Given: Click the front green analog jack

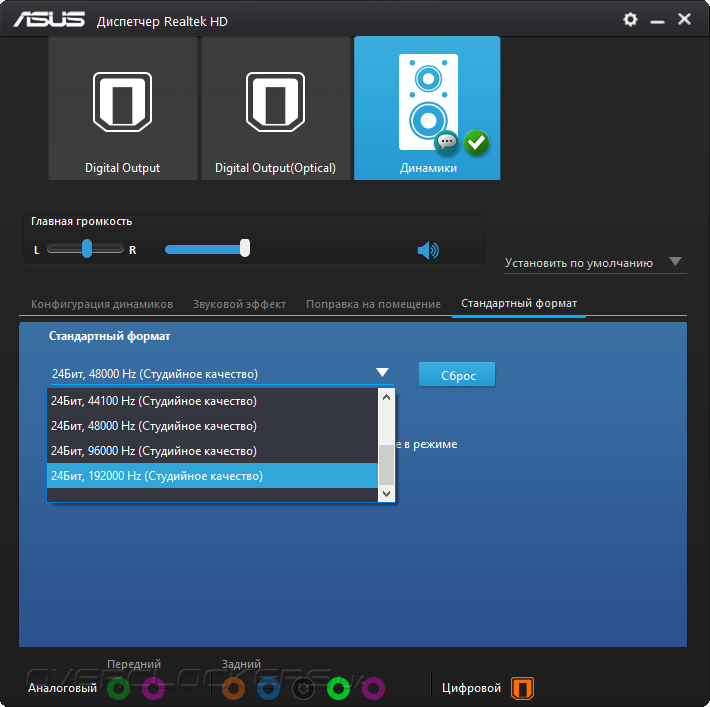Looking at the screenshot, I should 118,688.
